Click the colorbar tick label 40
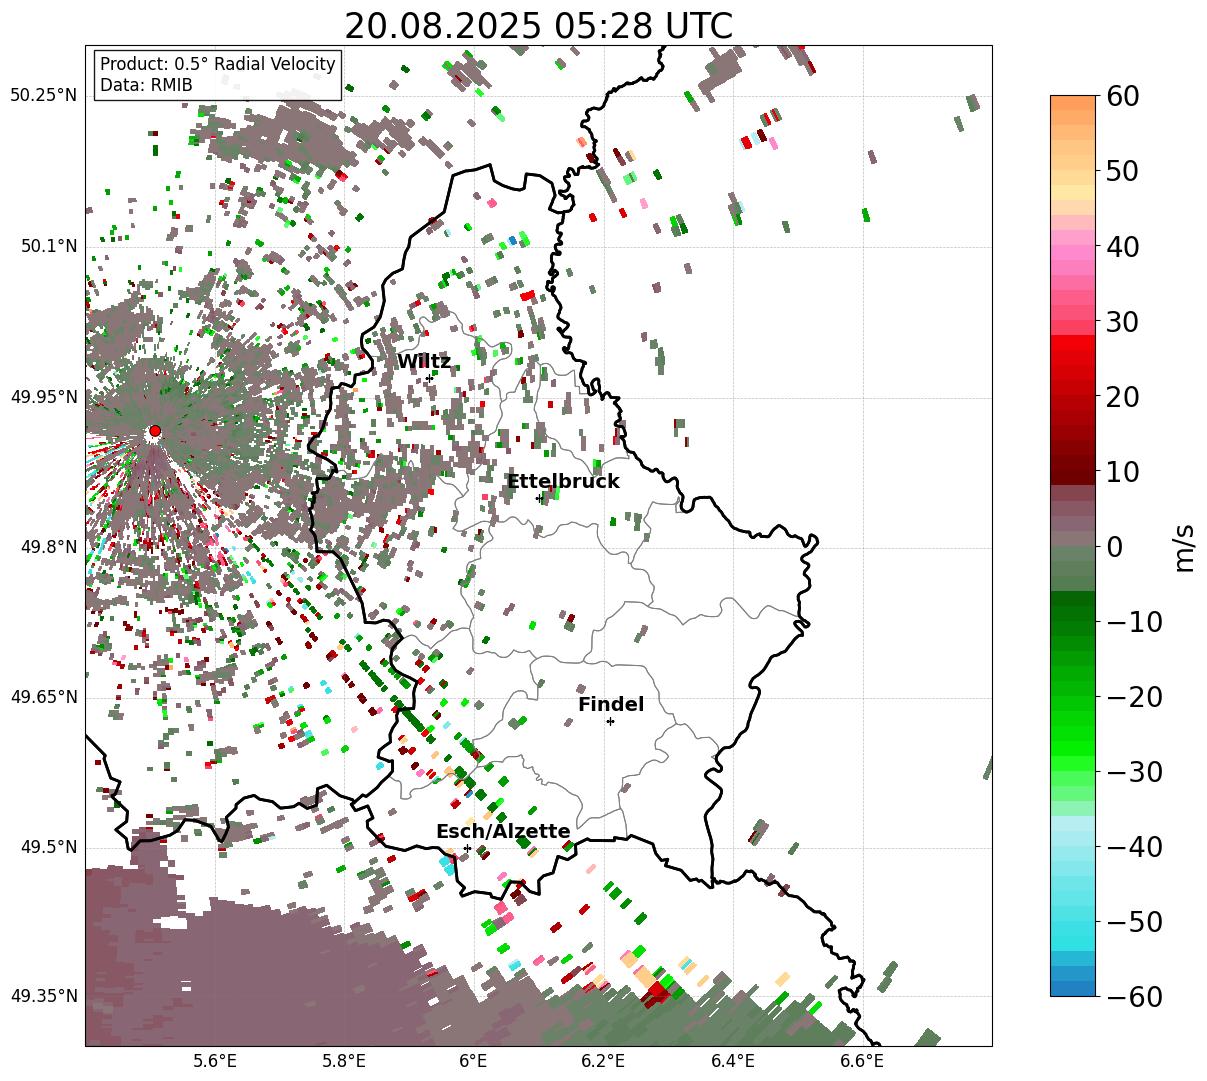 click(1122, 246)
